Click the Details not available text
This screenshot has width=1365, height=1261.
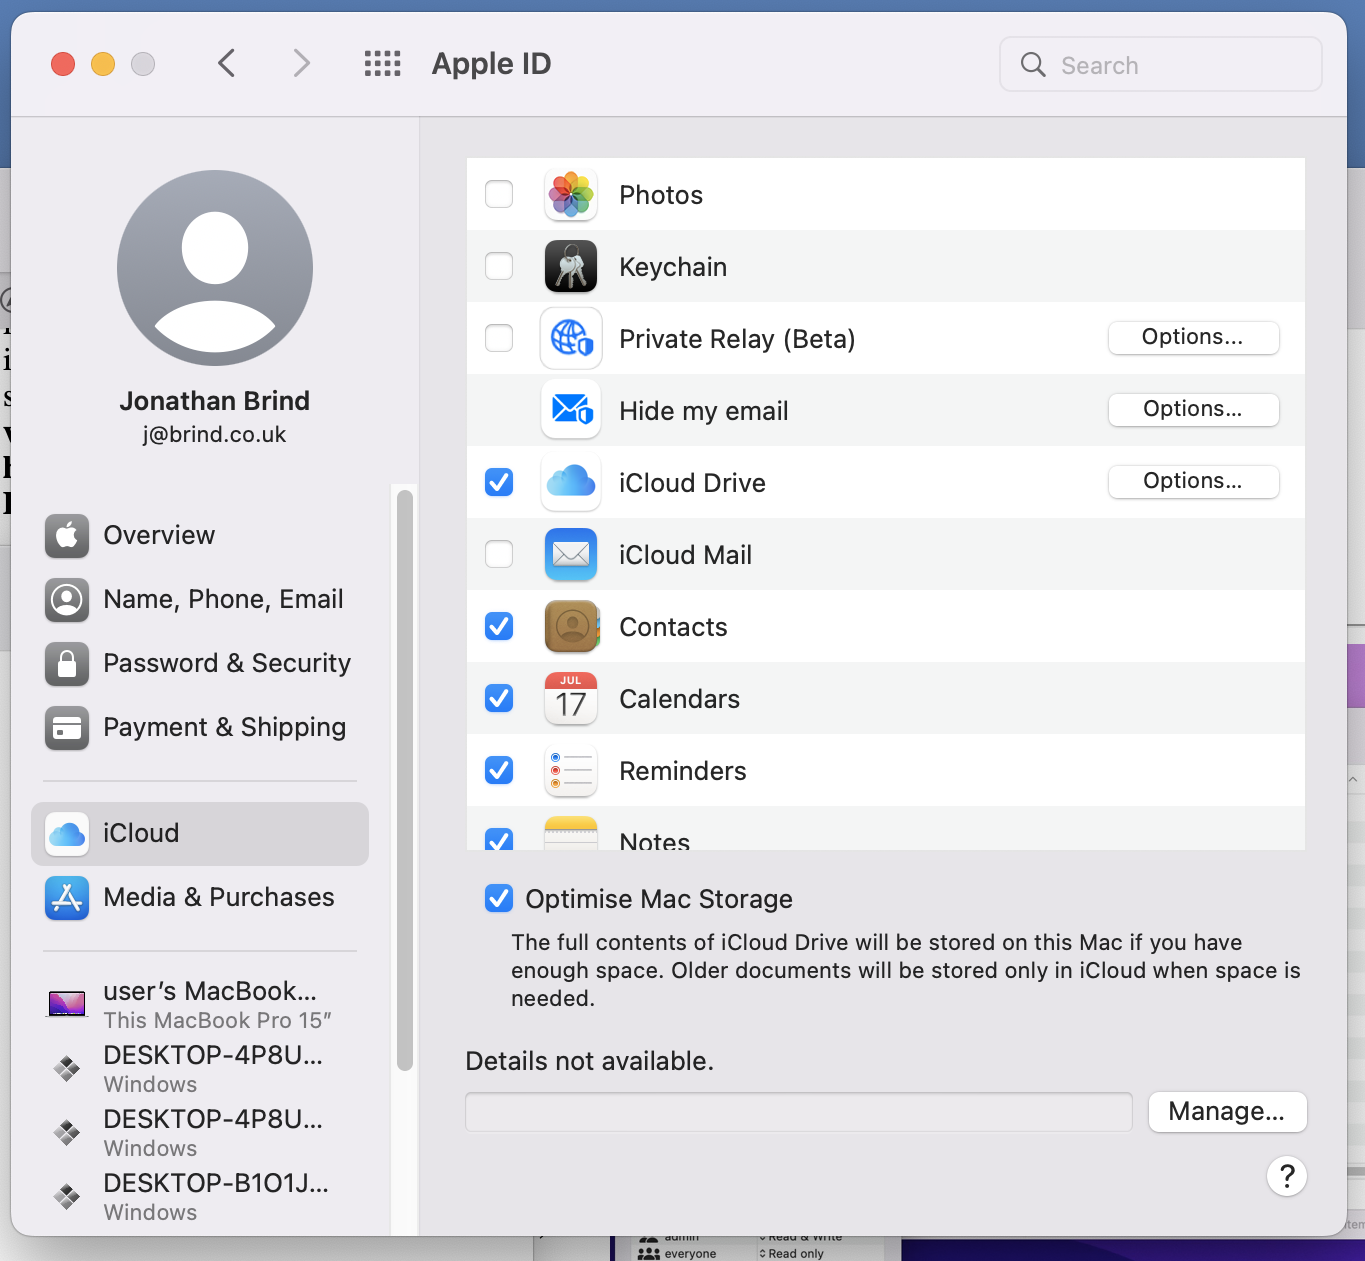pos(590,1062)
